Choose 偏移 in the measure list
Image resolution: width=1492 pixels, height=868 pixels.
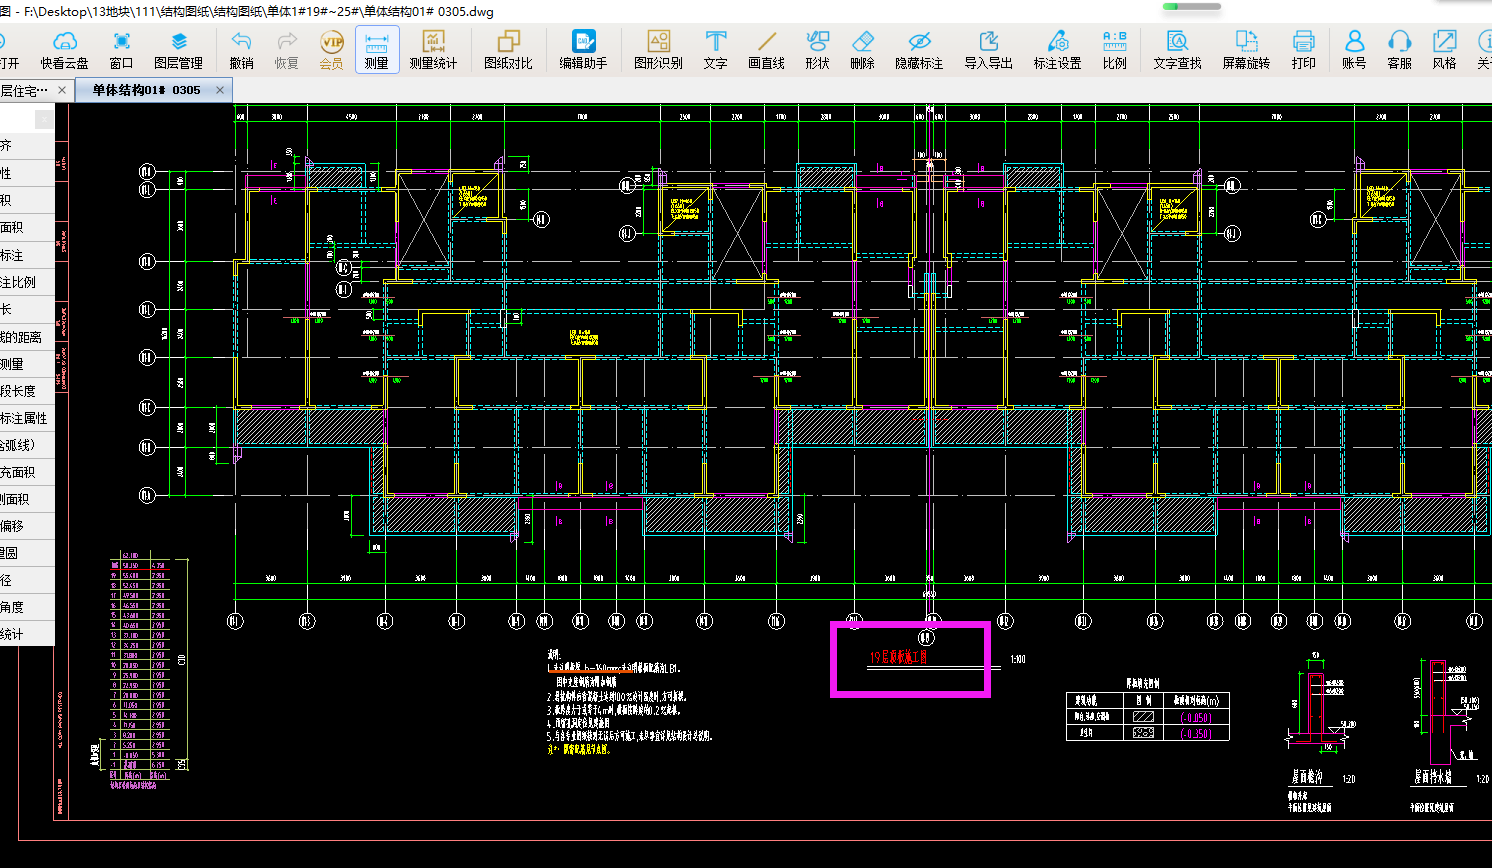coord(27,526)
